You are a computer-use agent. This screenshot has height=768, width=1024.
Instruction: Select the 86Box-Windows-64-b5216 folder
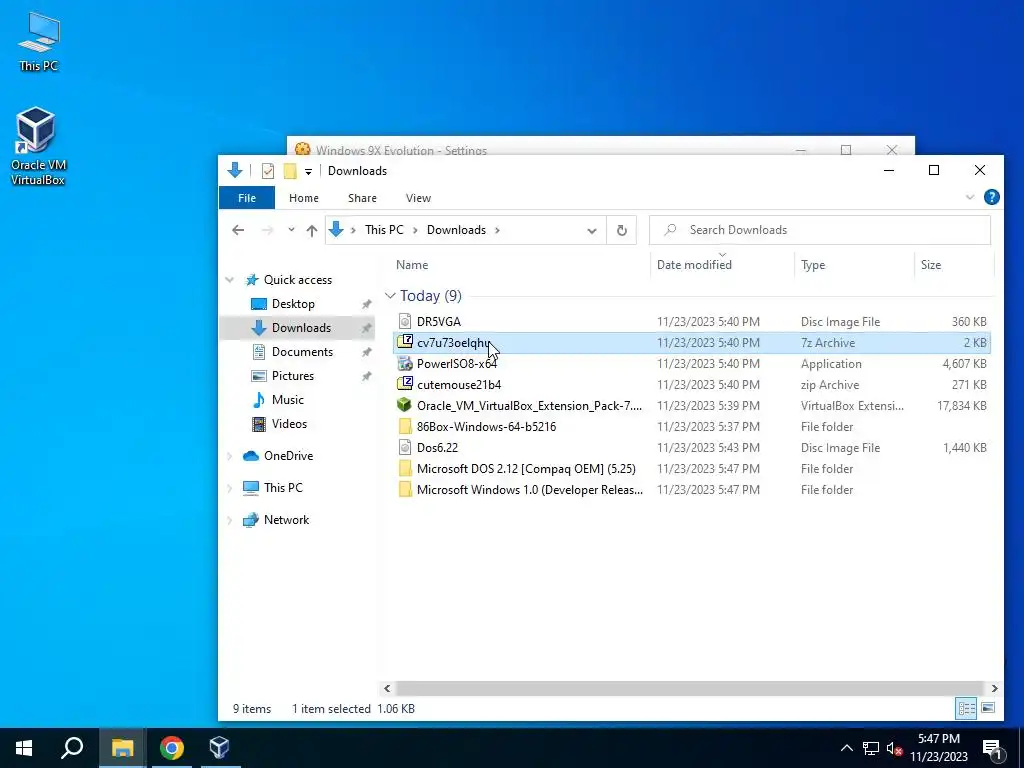(692, 426)
